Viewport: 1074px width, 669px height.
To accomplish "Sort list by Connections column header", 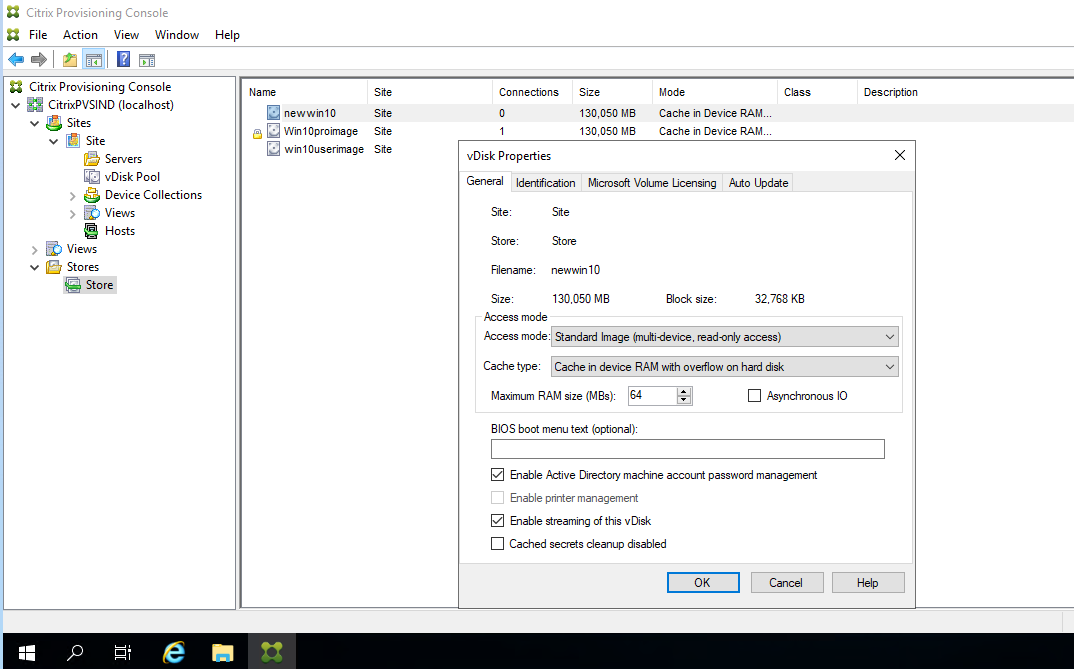I will [532, 92].
